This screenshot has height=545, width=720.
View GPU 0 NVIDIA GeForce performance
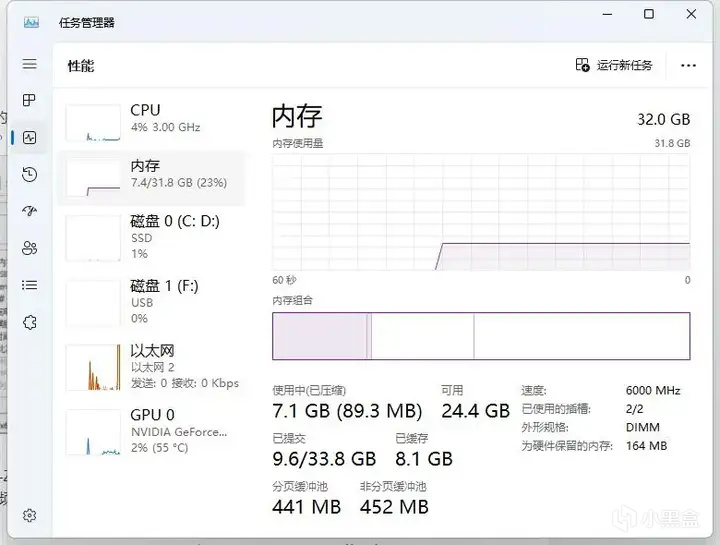point(152,430)
